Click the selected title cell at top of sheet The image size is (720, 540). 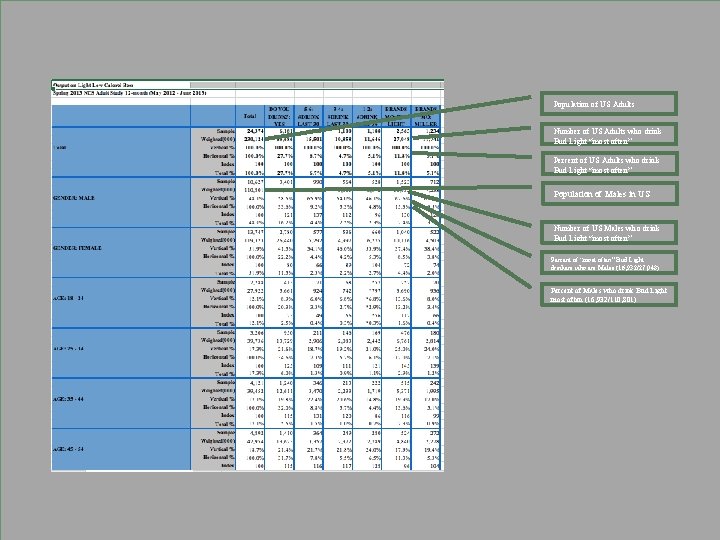tap(121, 85)
